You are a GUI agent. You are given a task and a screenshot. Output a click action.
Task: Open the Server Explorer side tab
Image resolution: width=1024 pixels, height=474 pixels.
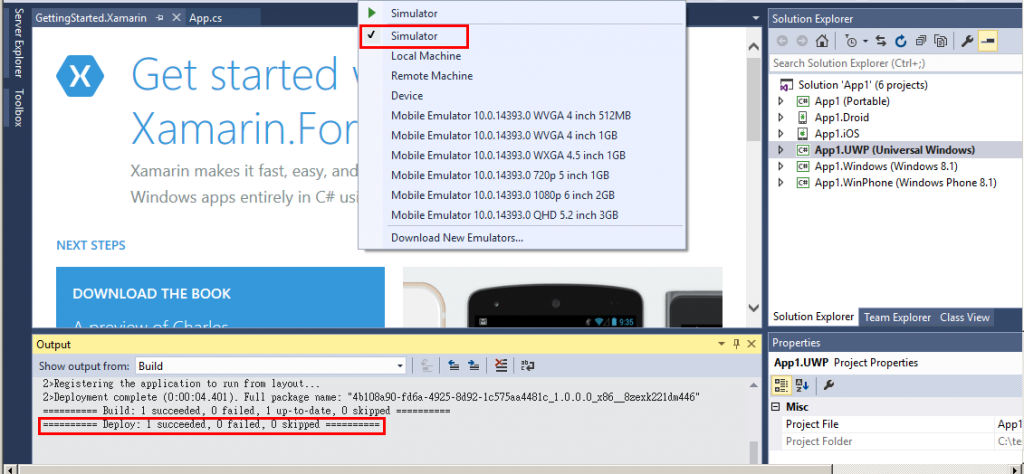coord(18,43)
